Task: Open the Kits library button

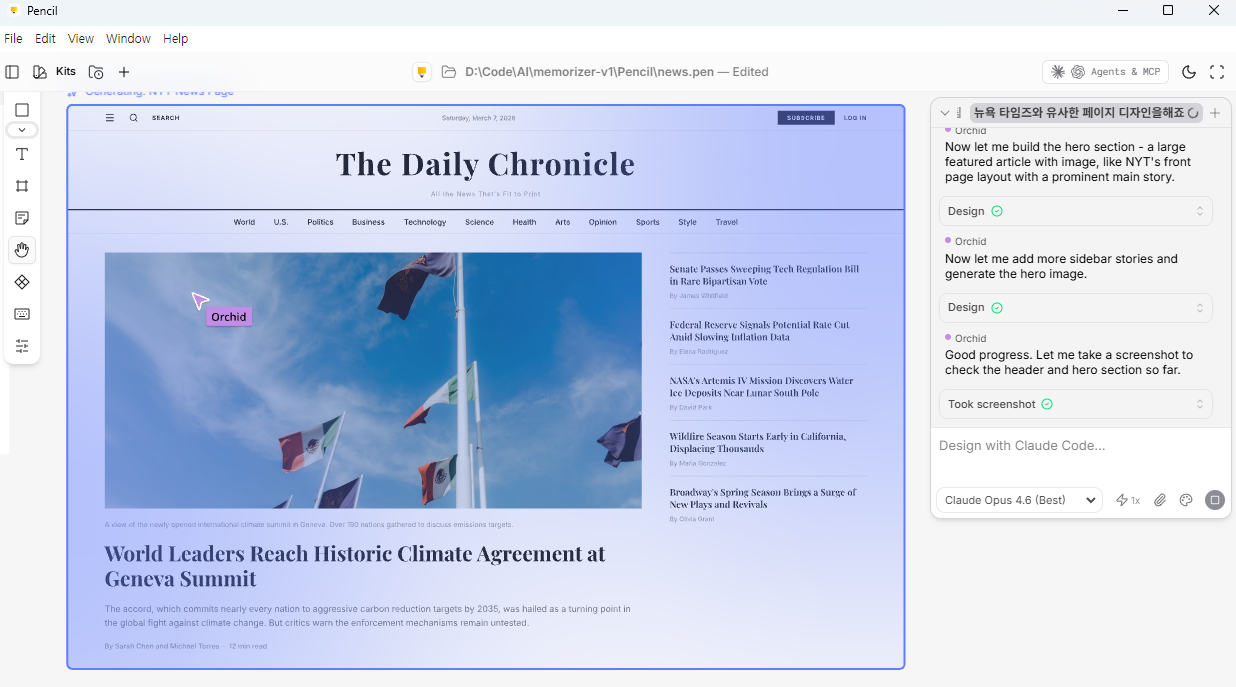Action: pyautogui.click(x=55, y=72)
